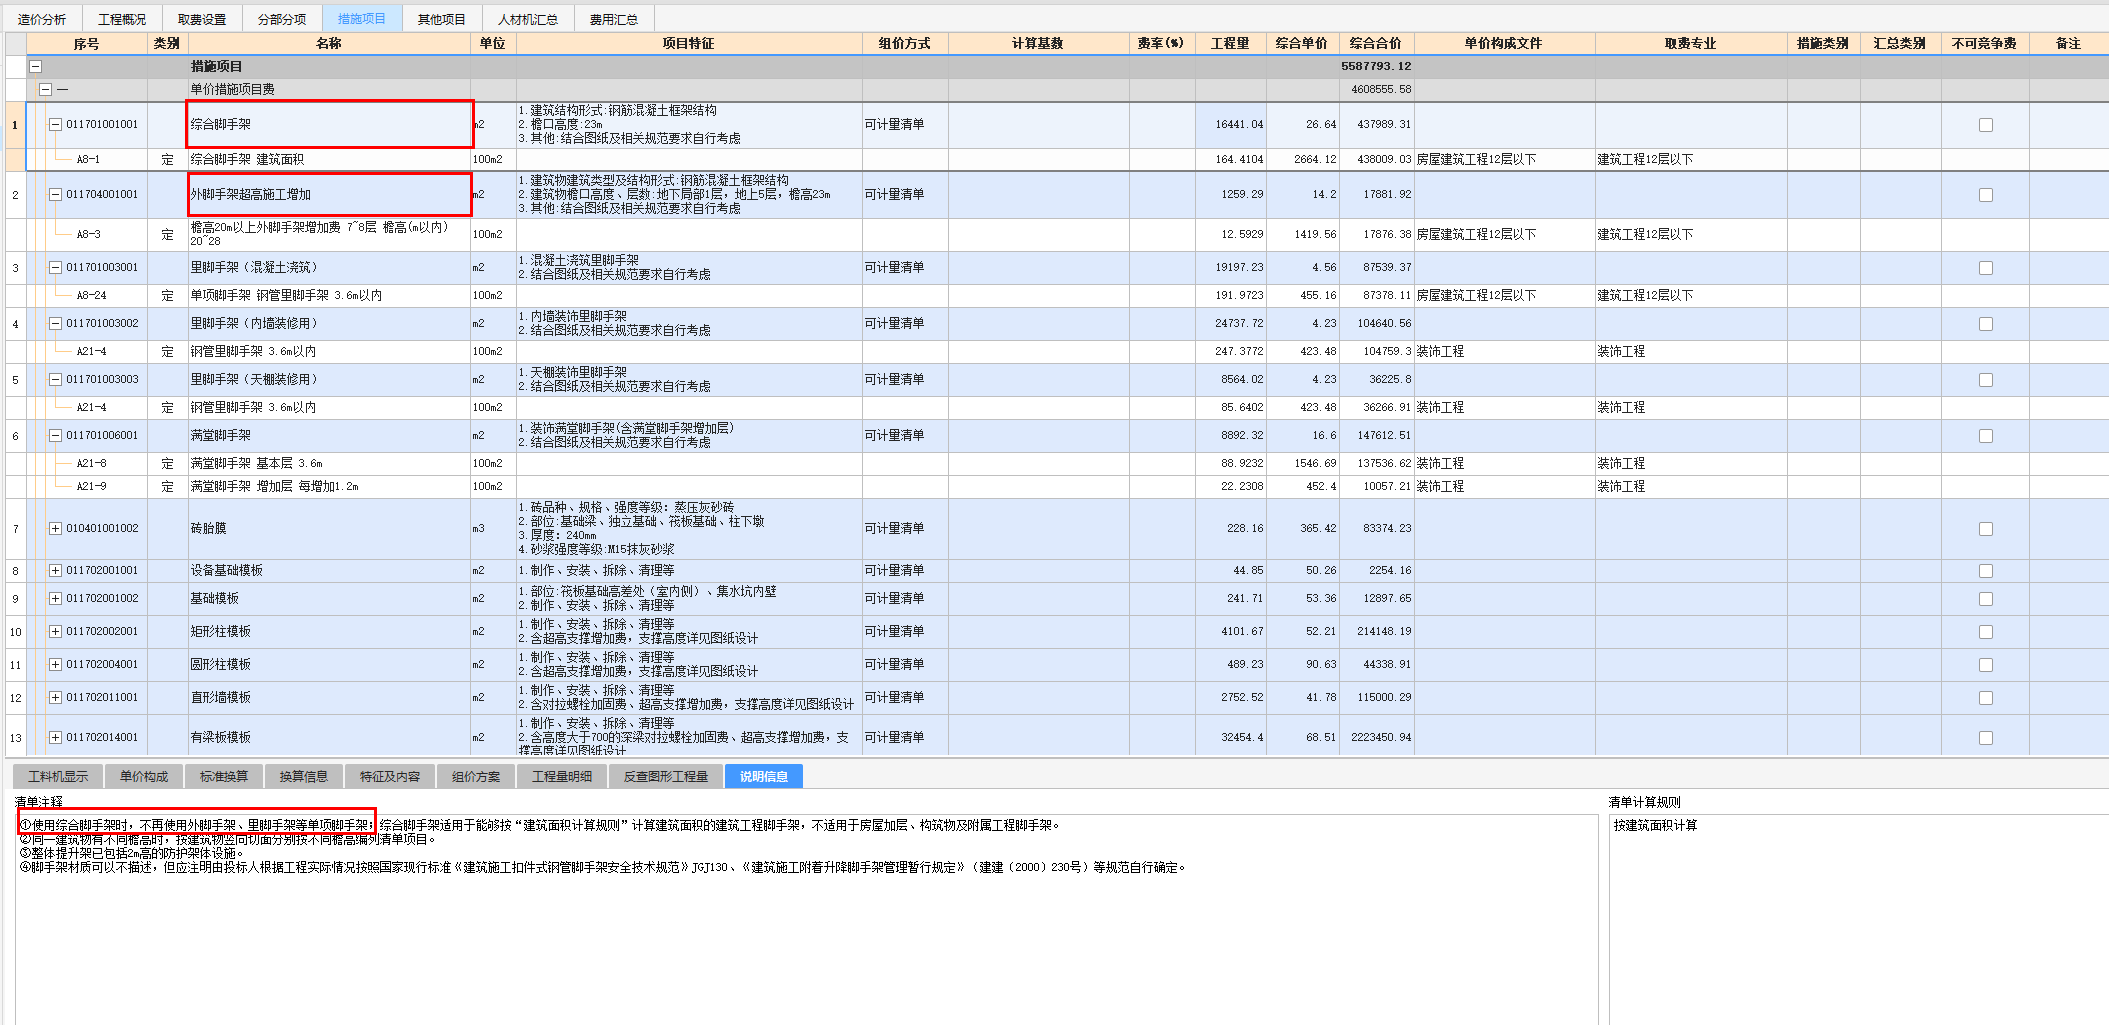This screenshot has height=1025, width=2109.
Task: Select the 外脚手架超高施工增加 name cell
Action: (329, 194)
